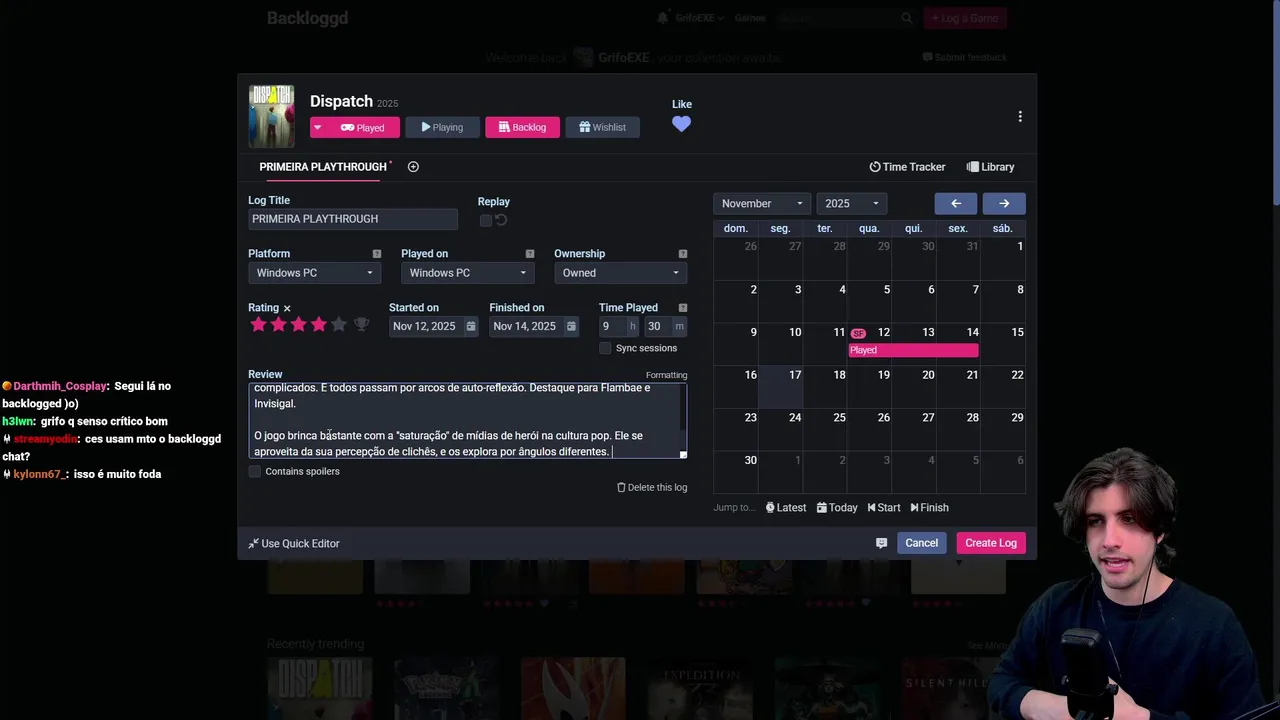
Task: Open the November month dropdown
Action: click(762, 203)
